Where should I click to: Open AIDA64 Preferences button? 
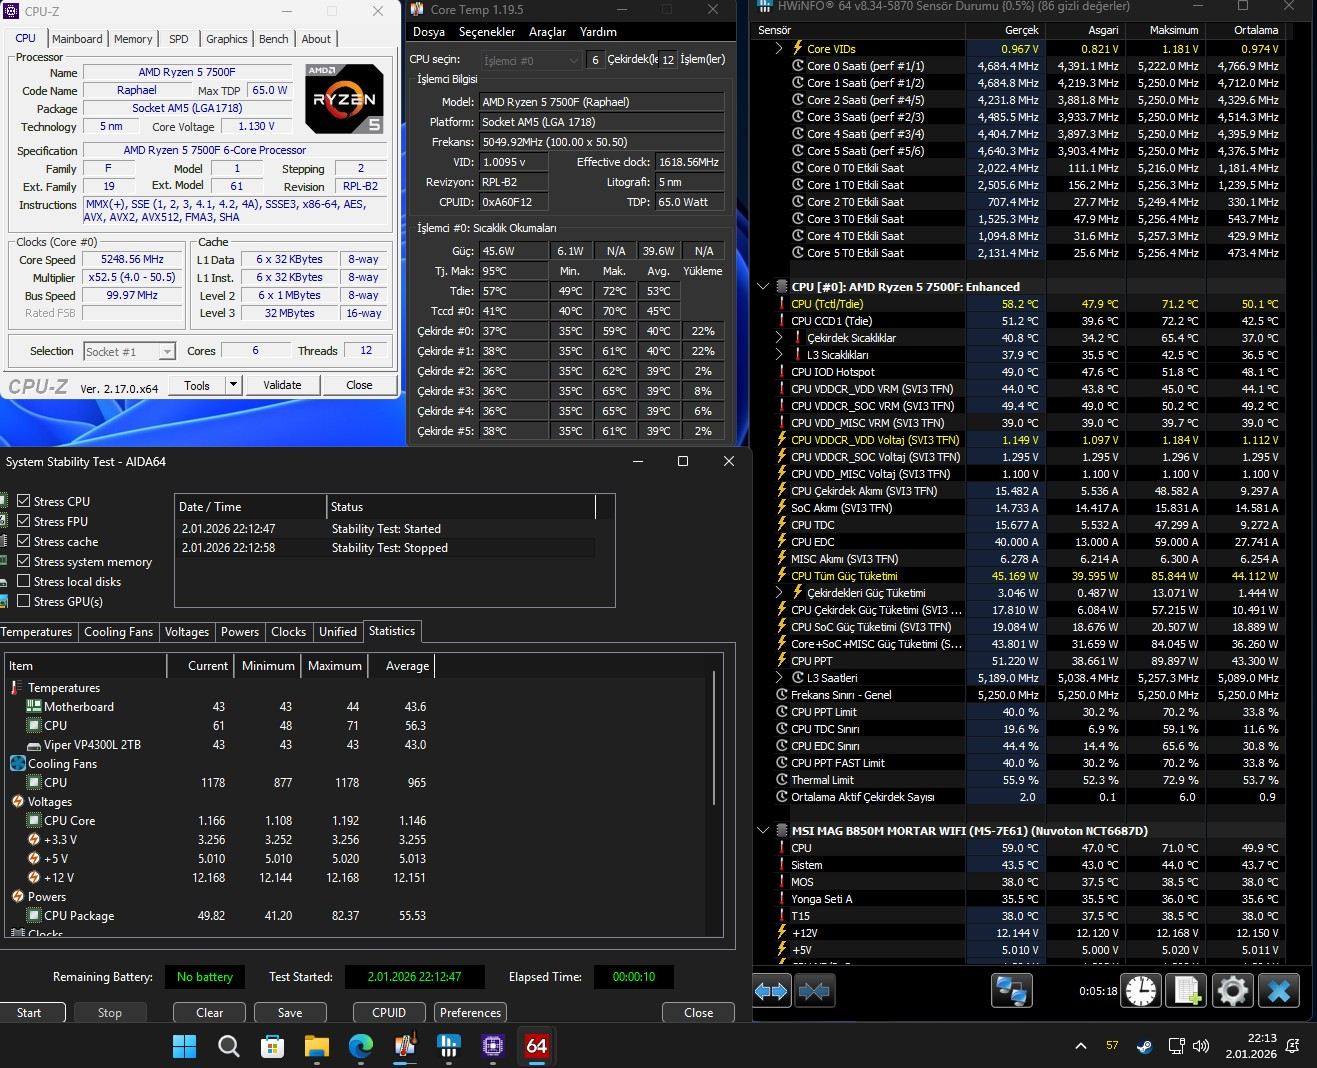click(x=470, y=1013)
